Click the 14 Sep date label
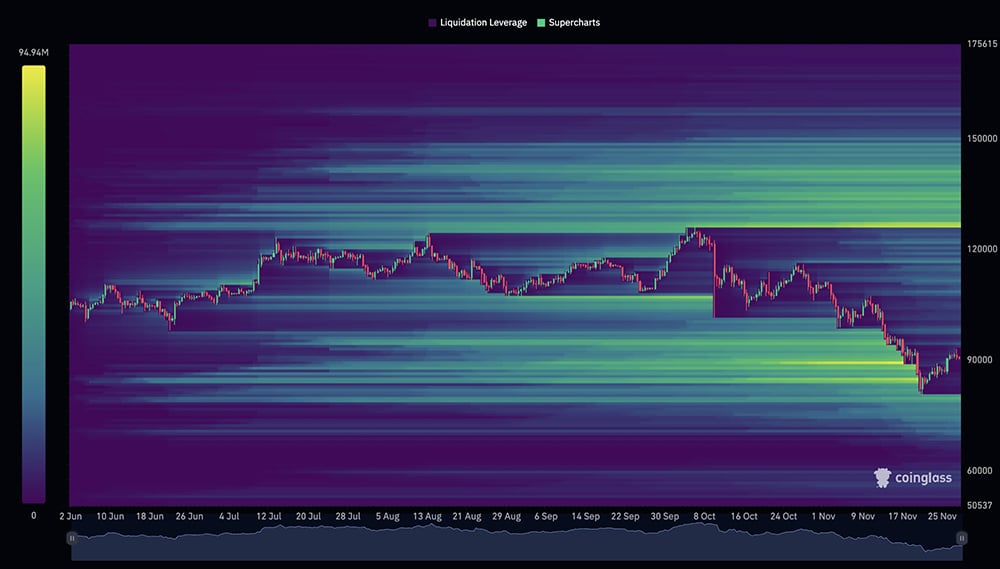Screen dimensions: 1000x569 coord(585,517)
